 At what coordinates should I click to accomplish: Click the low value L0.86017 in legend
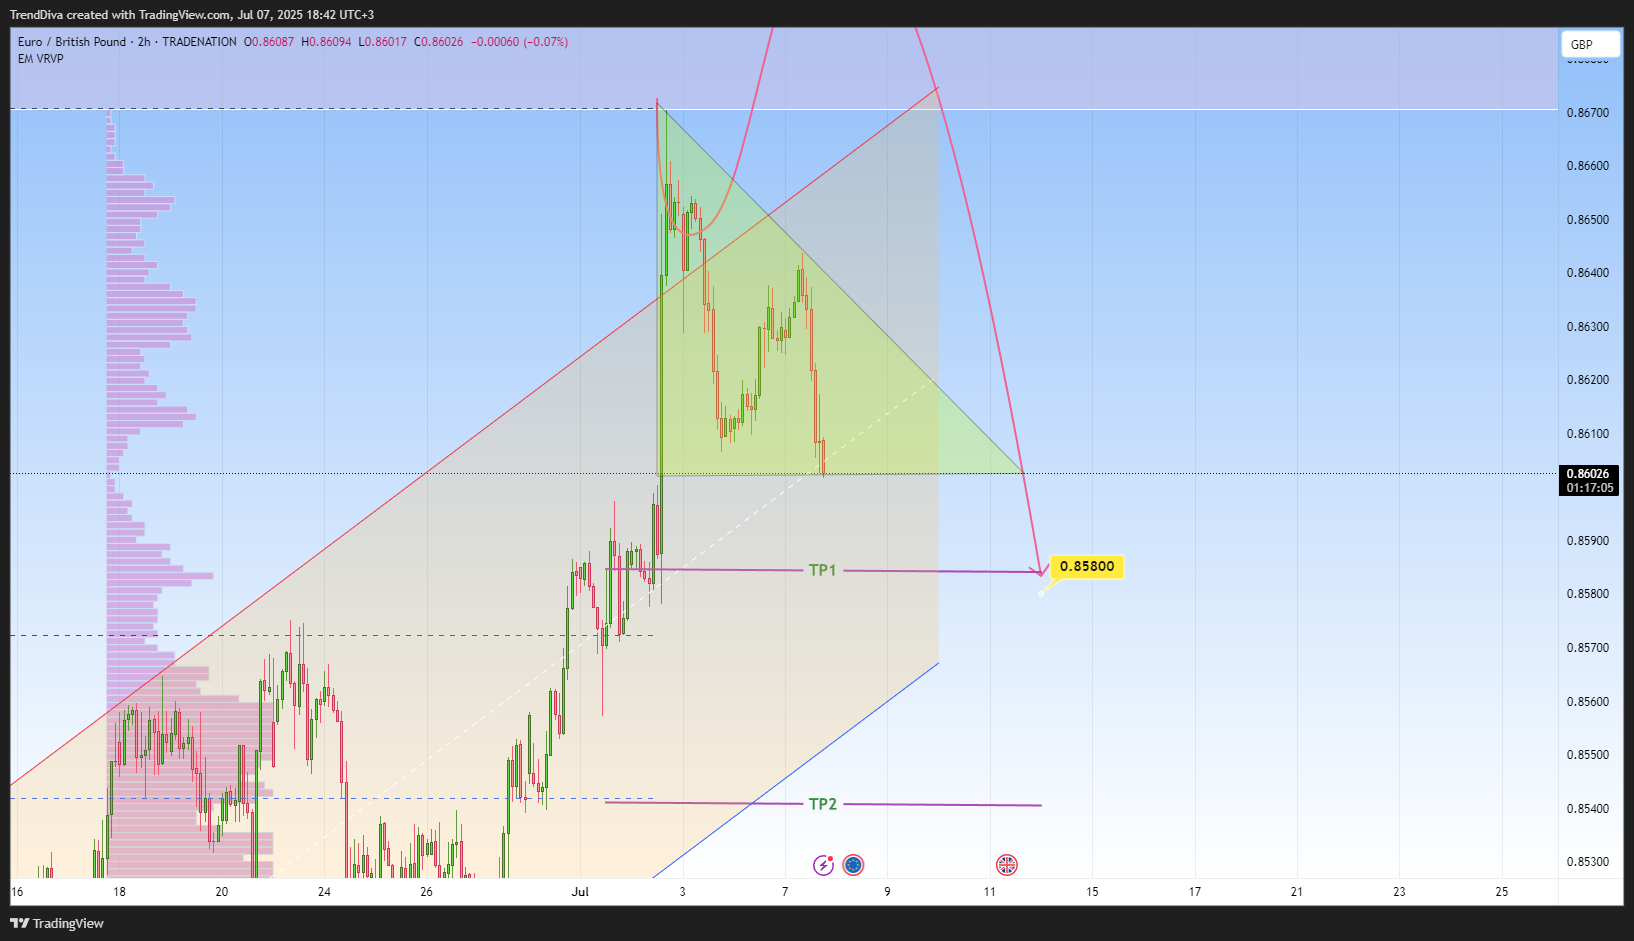[x=383, y=42]
